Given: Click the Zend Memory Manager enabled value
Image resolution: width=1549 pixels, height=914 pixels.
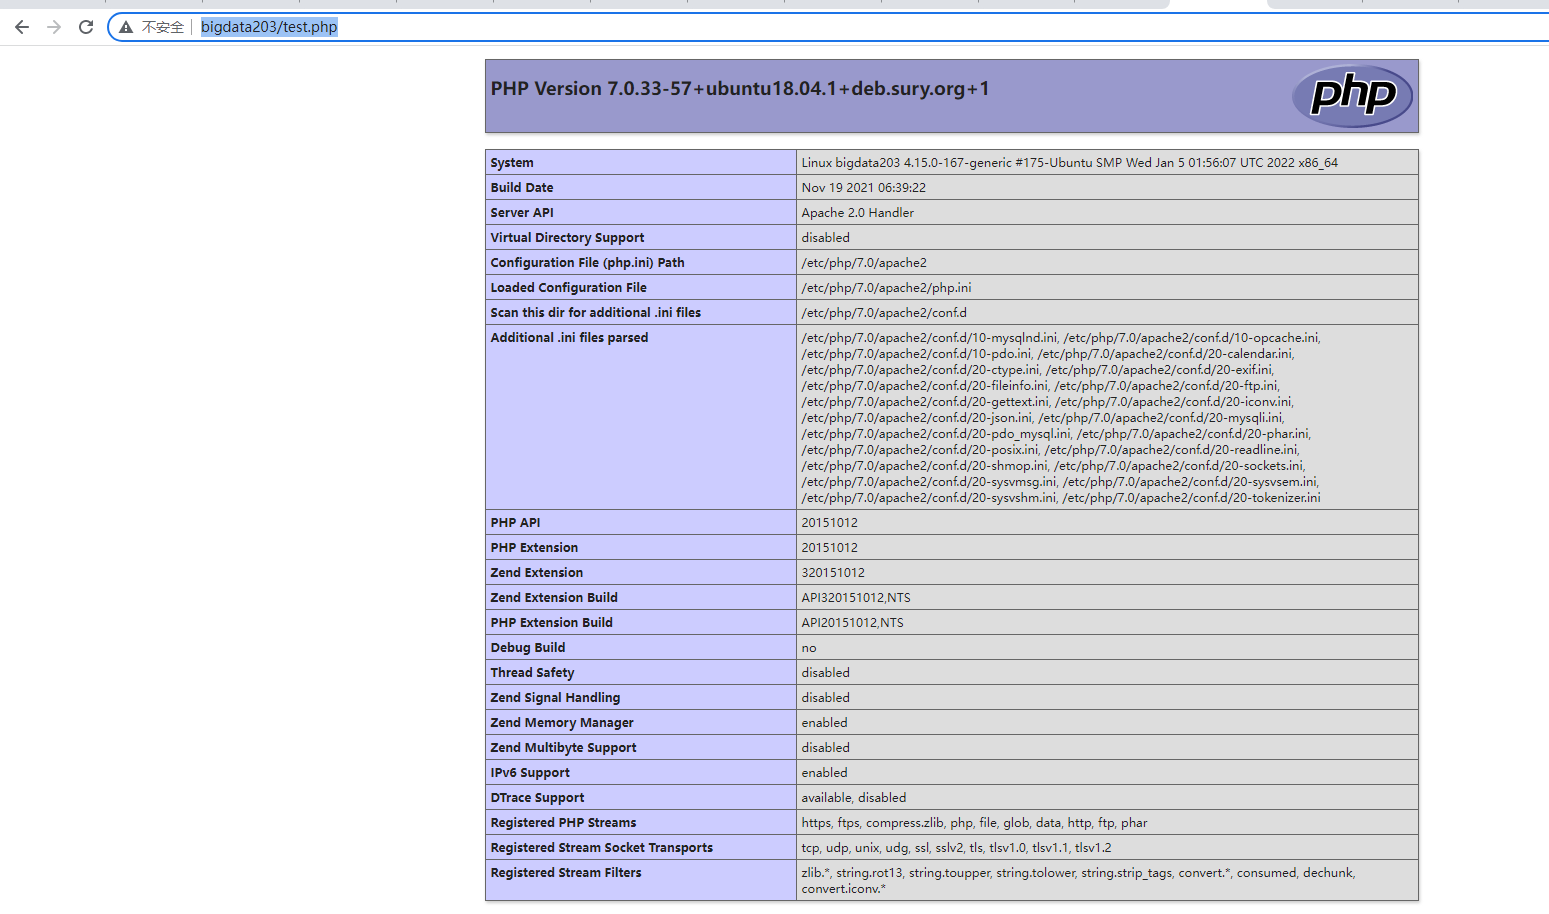Looking at the screenshot, I should pyautogui.click(x=824, y=722).
